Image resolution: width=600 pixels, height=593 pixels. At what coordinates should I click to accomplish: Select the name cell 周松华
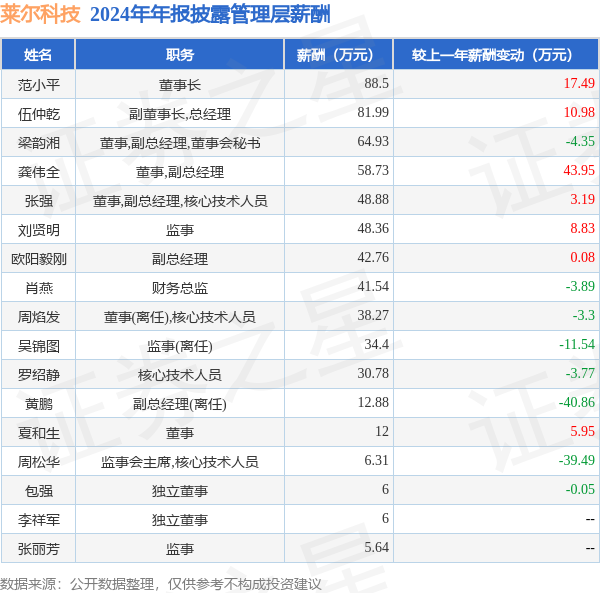coord(39,462)
